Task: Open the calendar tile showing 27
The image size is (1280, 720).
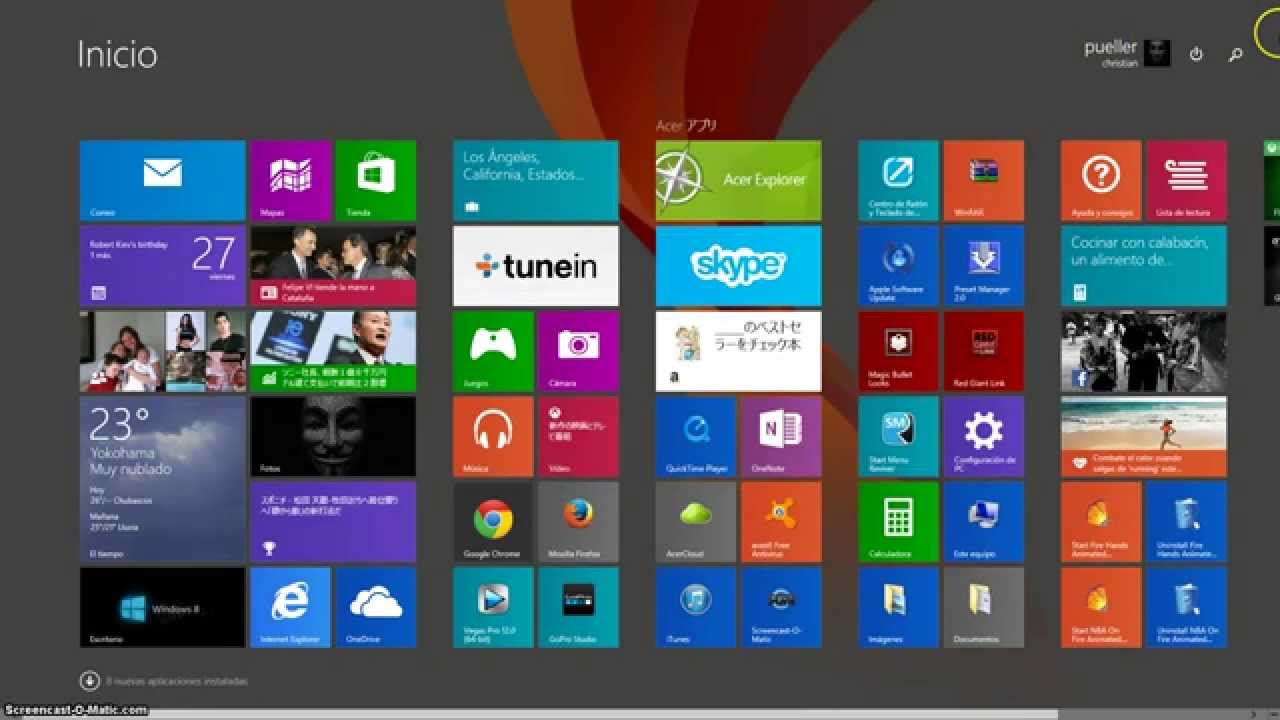Action: coord(162,266)
